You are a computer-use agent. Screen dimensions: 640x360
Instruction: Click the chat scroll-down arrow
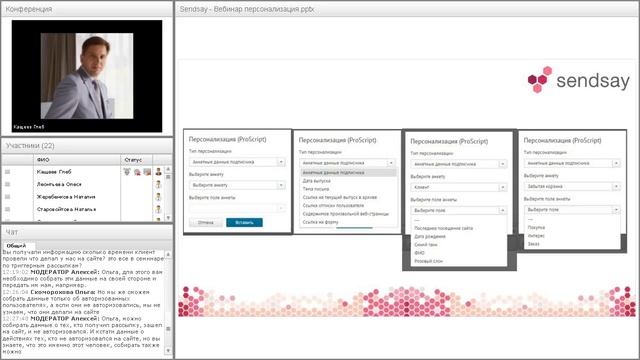168,351
